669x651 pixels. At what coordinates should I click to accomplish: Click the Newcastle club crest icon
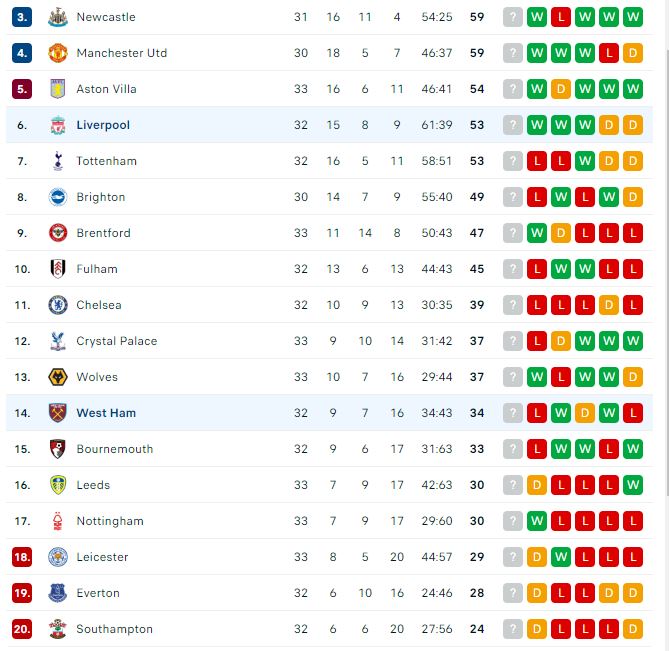coord(57,17)
